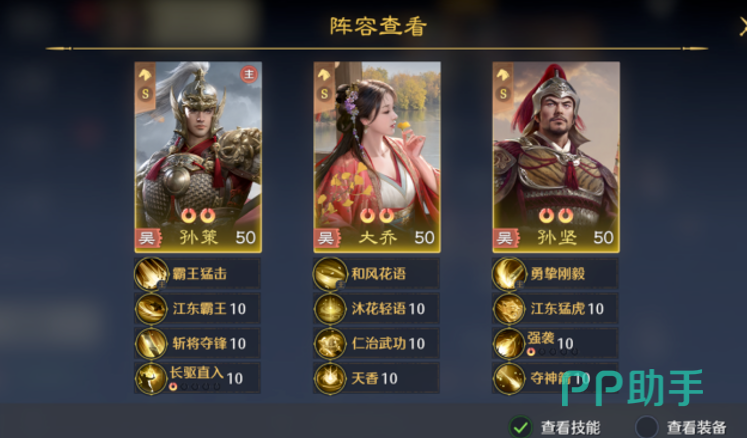Image resolution: width=747 pixels, height=438 pixels.
Task: Select the 江东猛虎 skill icon
Action: point(509,309)
